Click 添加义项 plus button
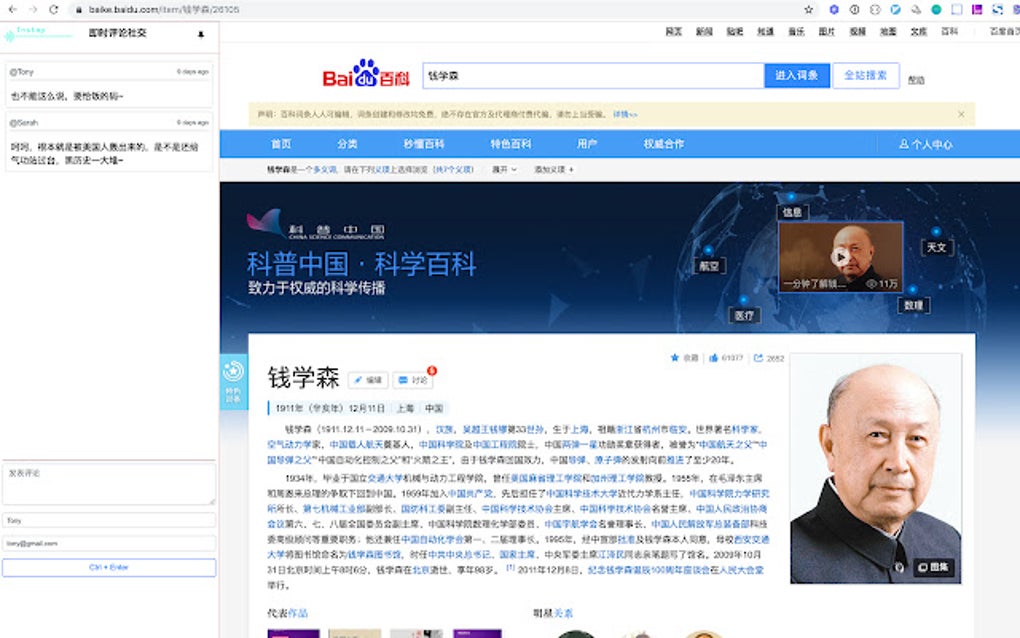 [554, 170]
